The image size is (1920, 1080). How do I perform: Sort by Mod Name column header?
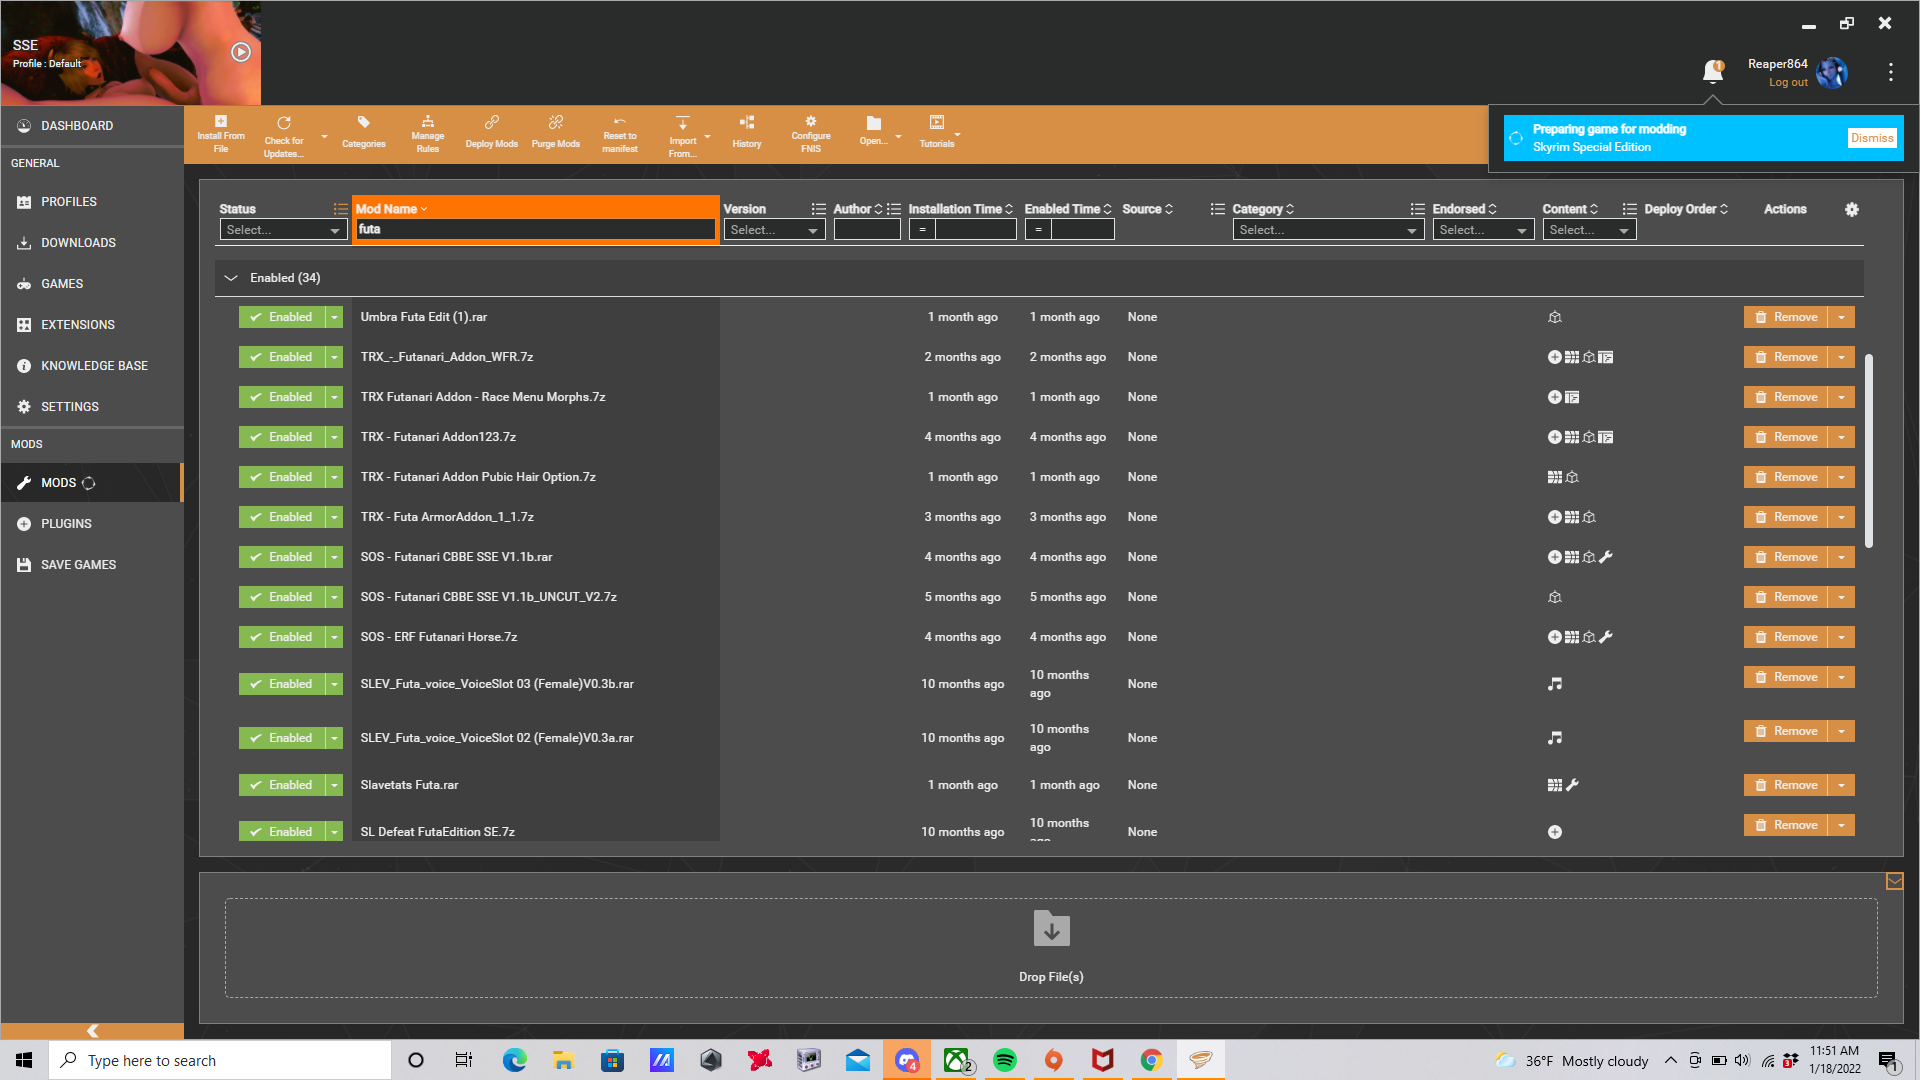point(391,209)
